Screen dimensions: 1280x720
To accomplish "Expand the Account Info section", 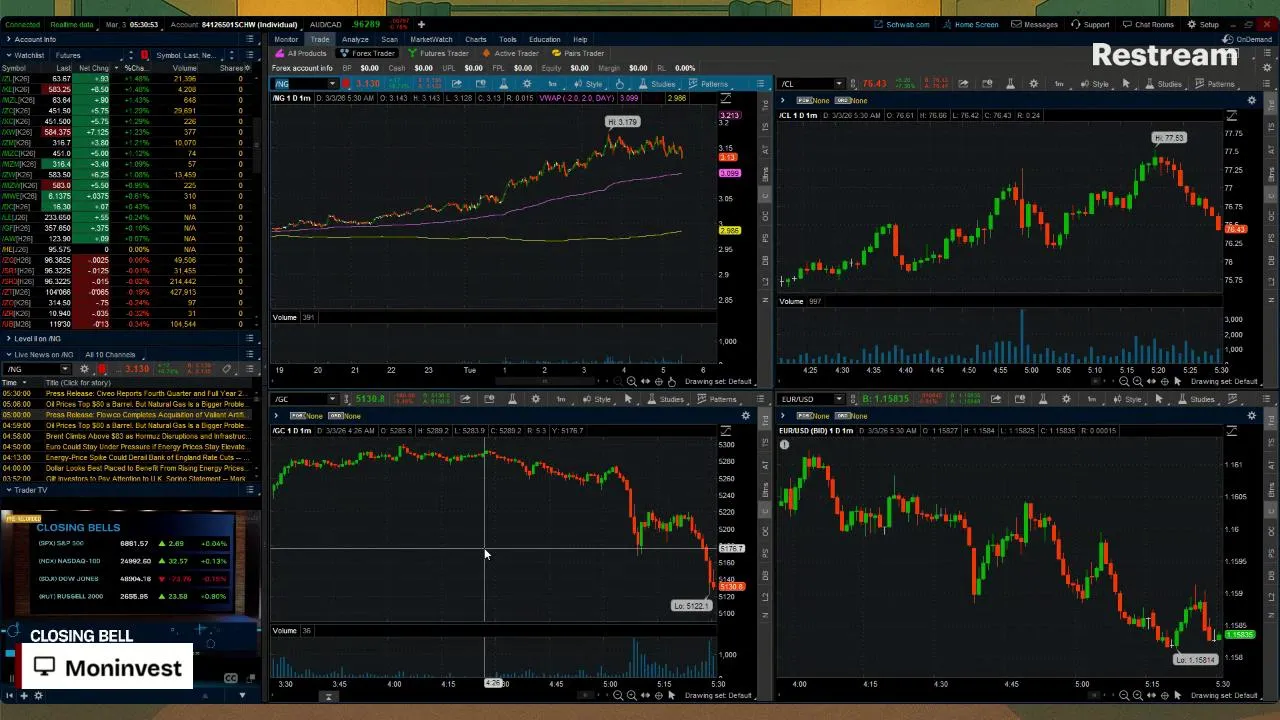I will point(7,39).
